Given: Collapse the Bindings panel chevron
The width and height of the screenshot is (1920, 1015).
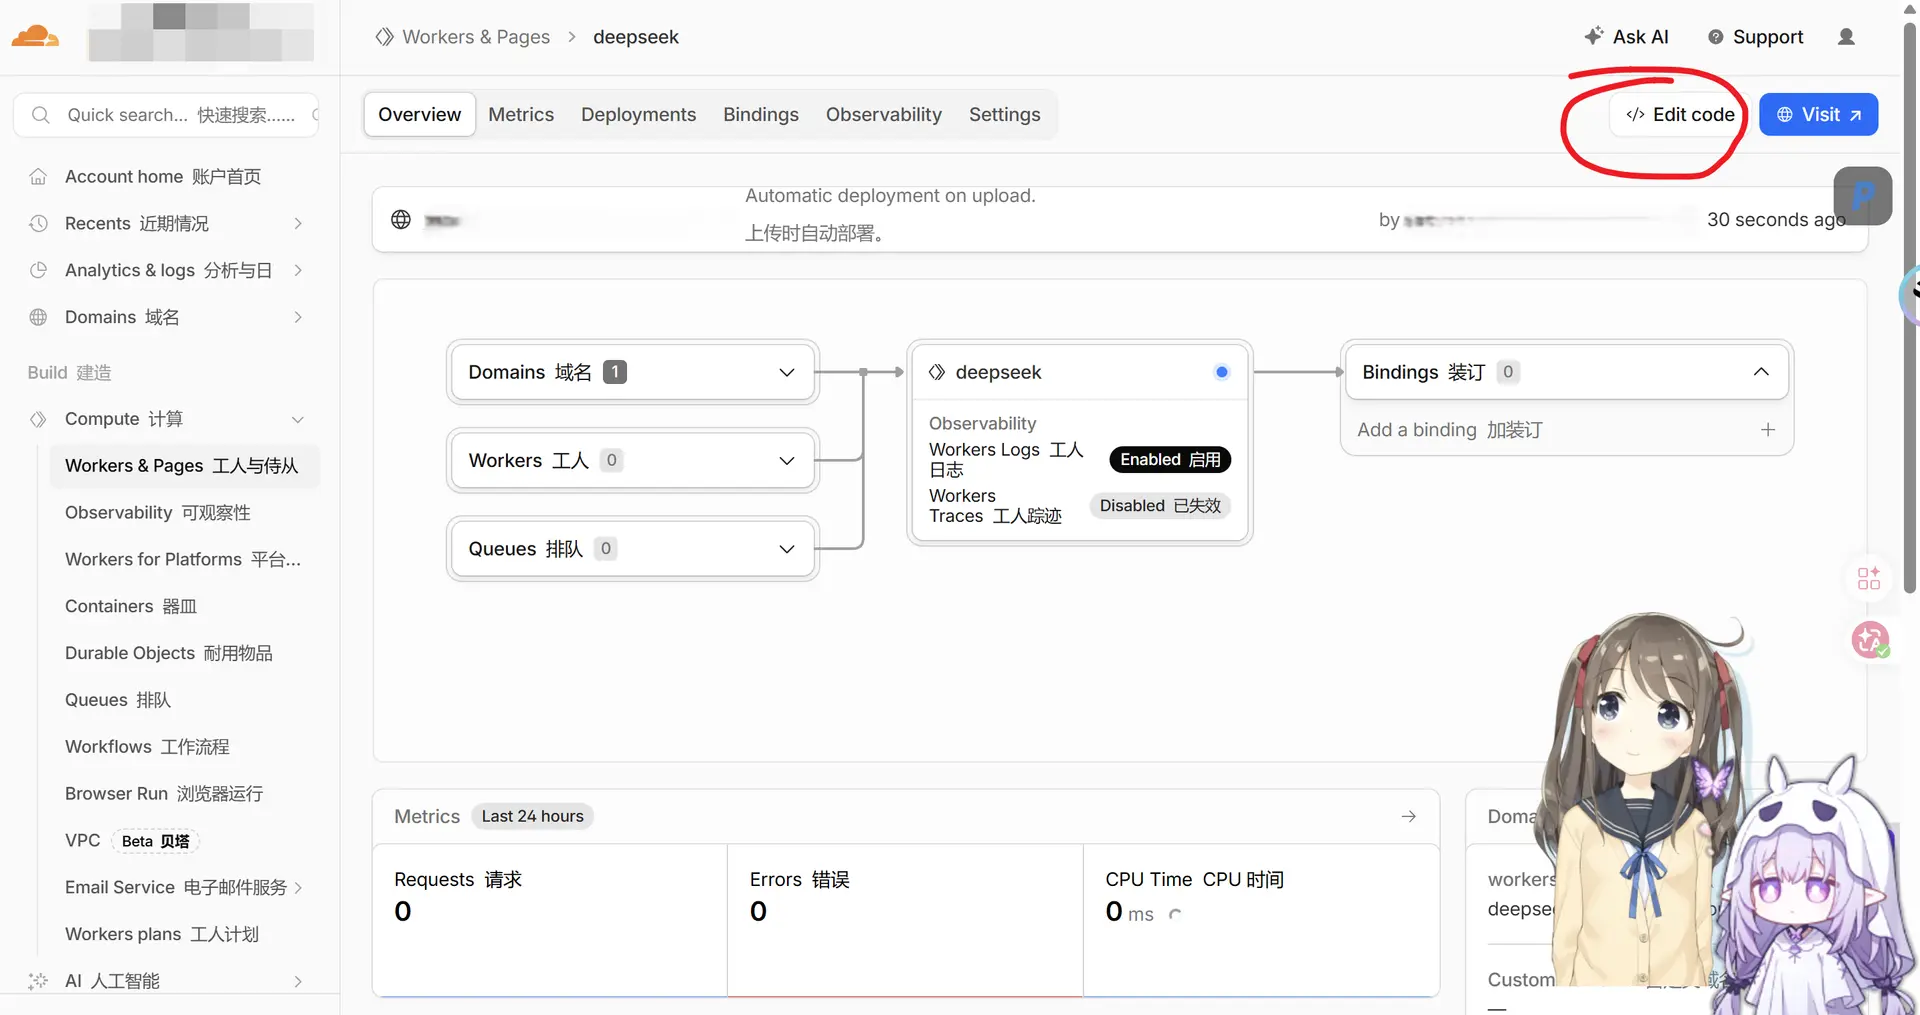Looking at the screenshot, I should [1761, 372].
